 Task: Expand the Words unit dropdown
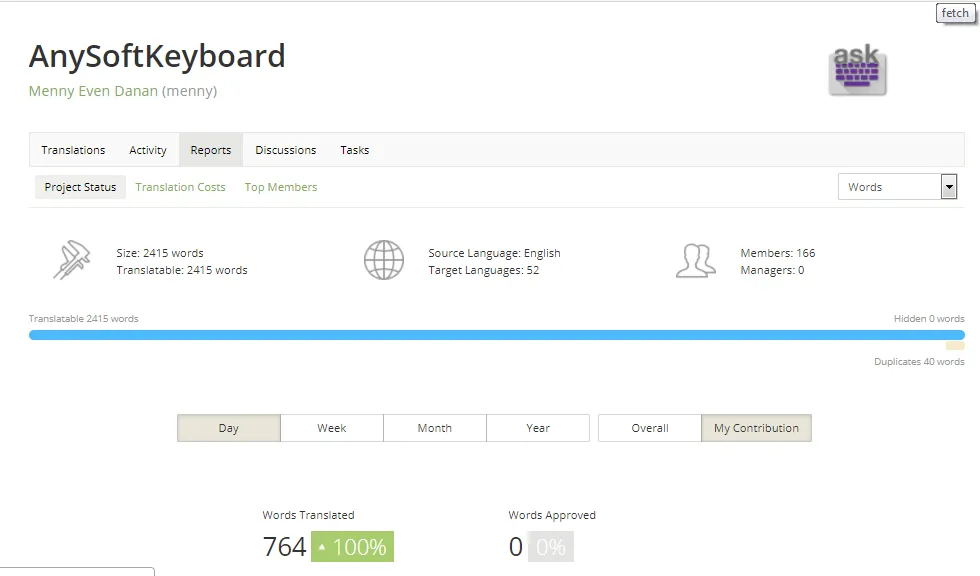[898, 187]
